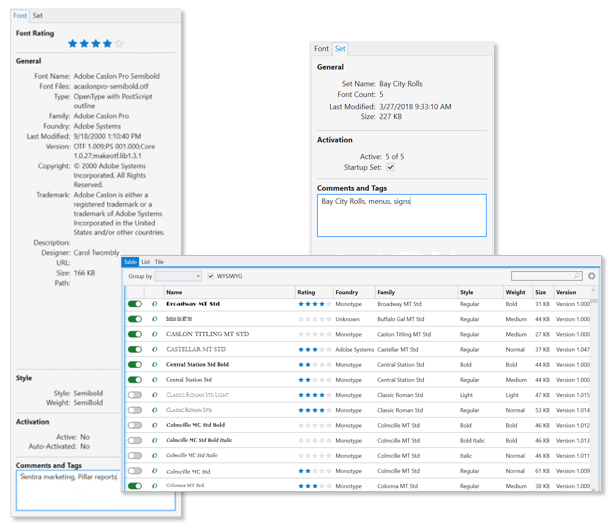Select the Colmcille MT Std Italic row name

[192, 455]
